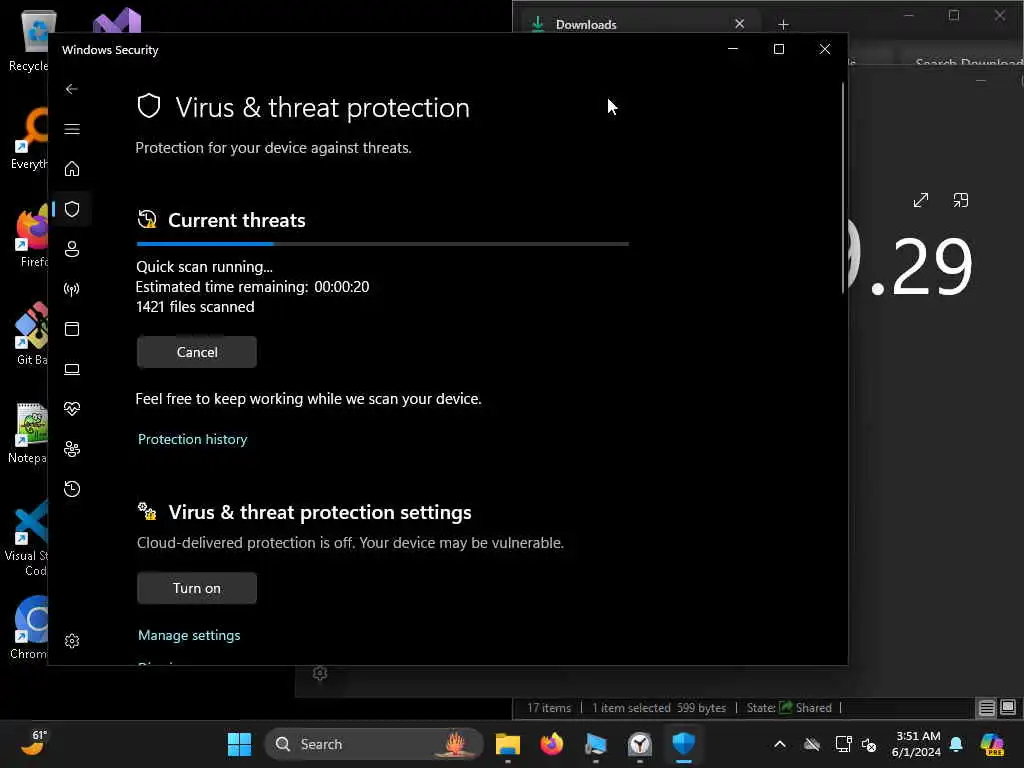Select the Virus & threat protection shield in sidebar
1024x768 pixels.
pos(72,209)
